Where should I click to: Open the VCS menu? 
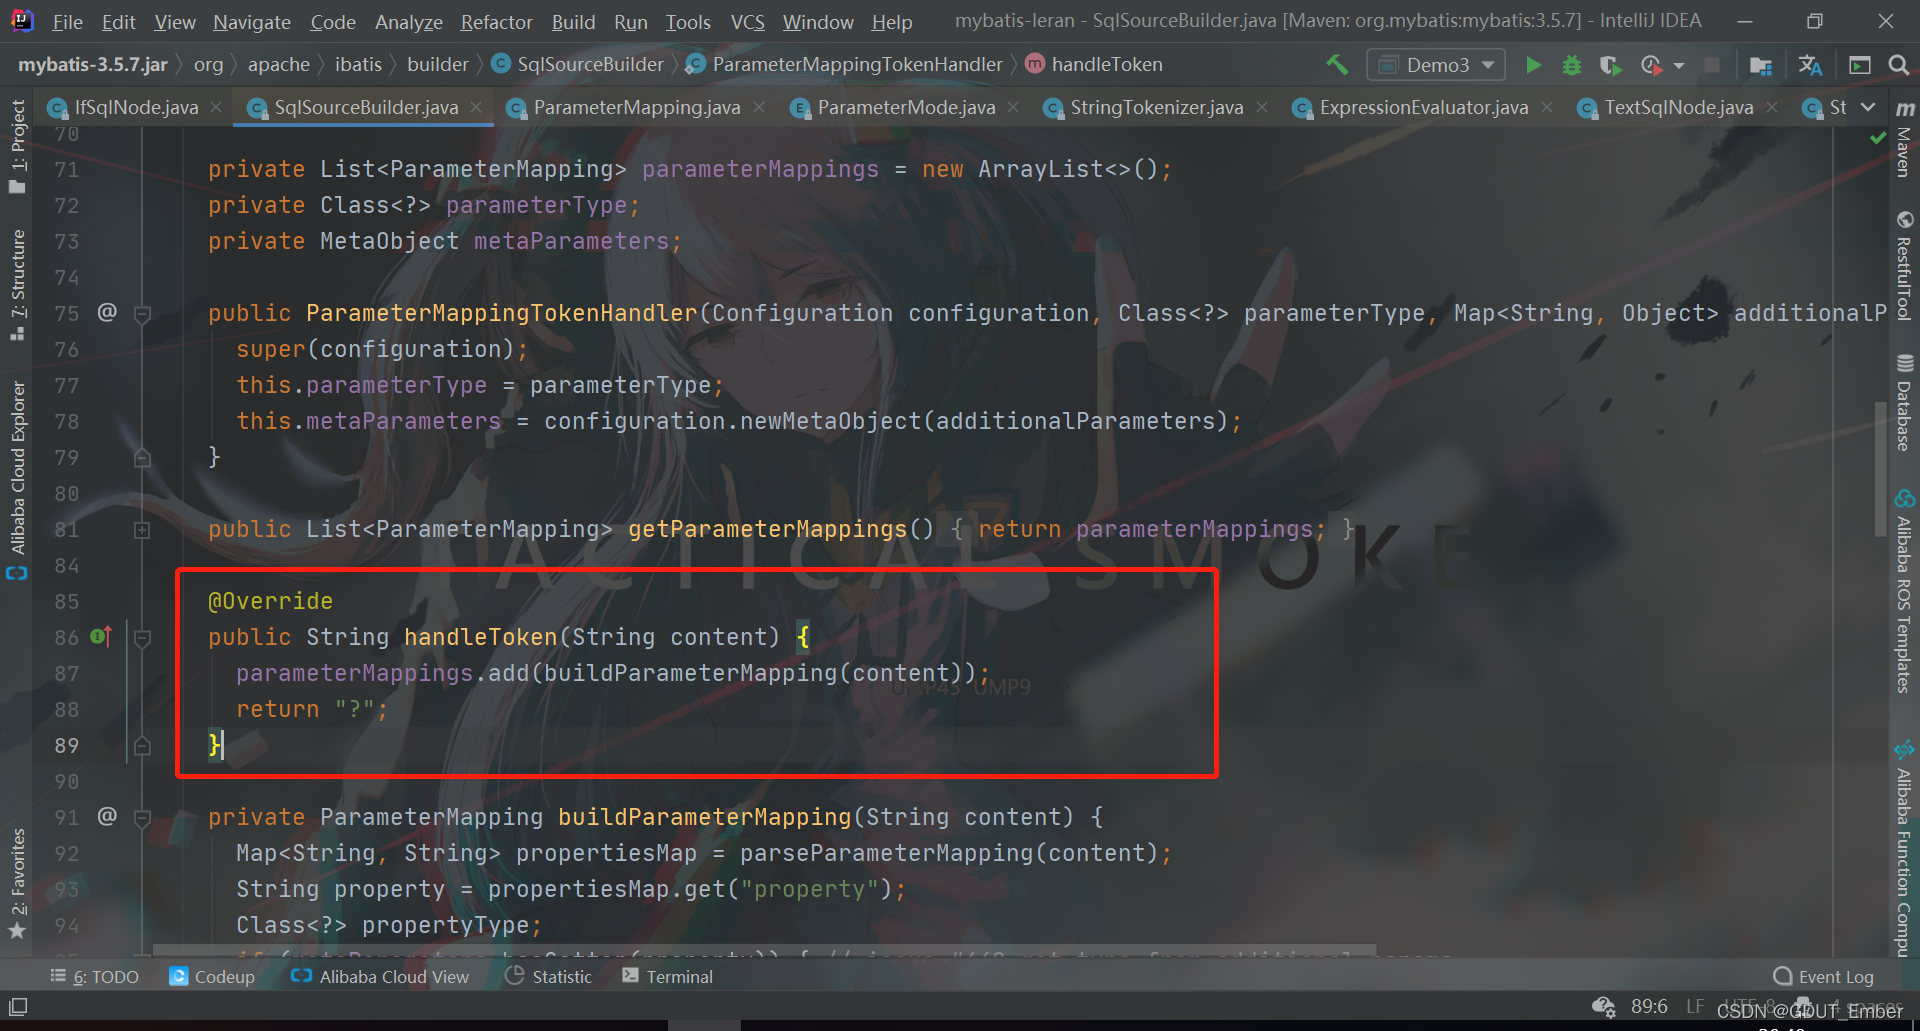[748, 21]
